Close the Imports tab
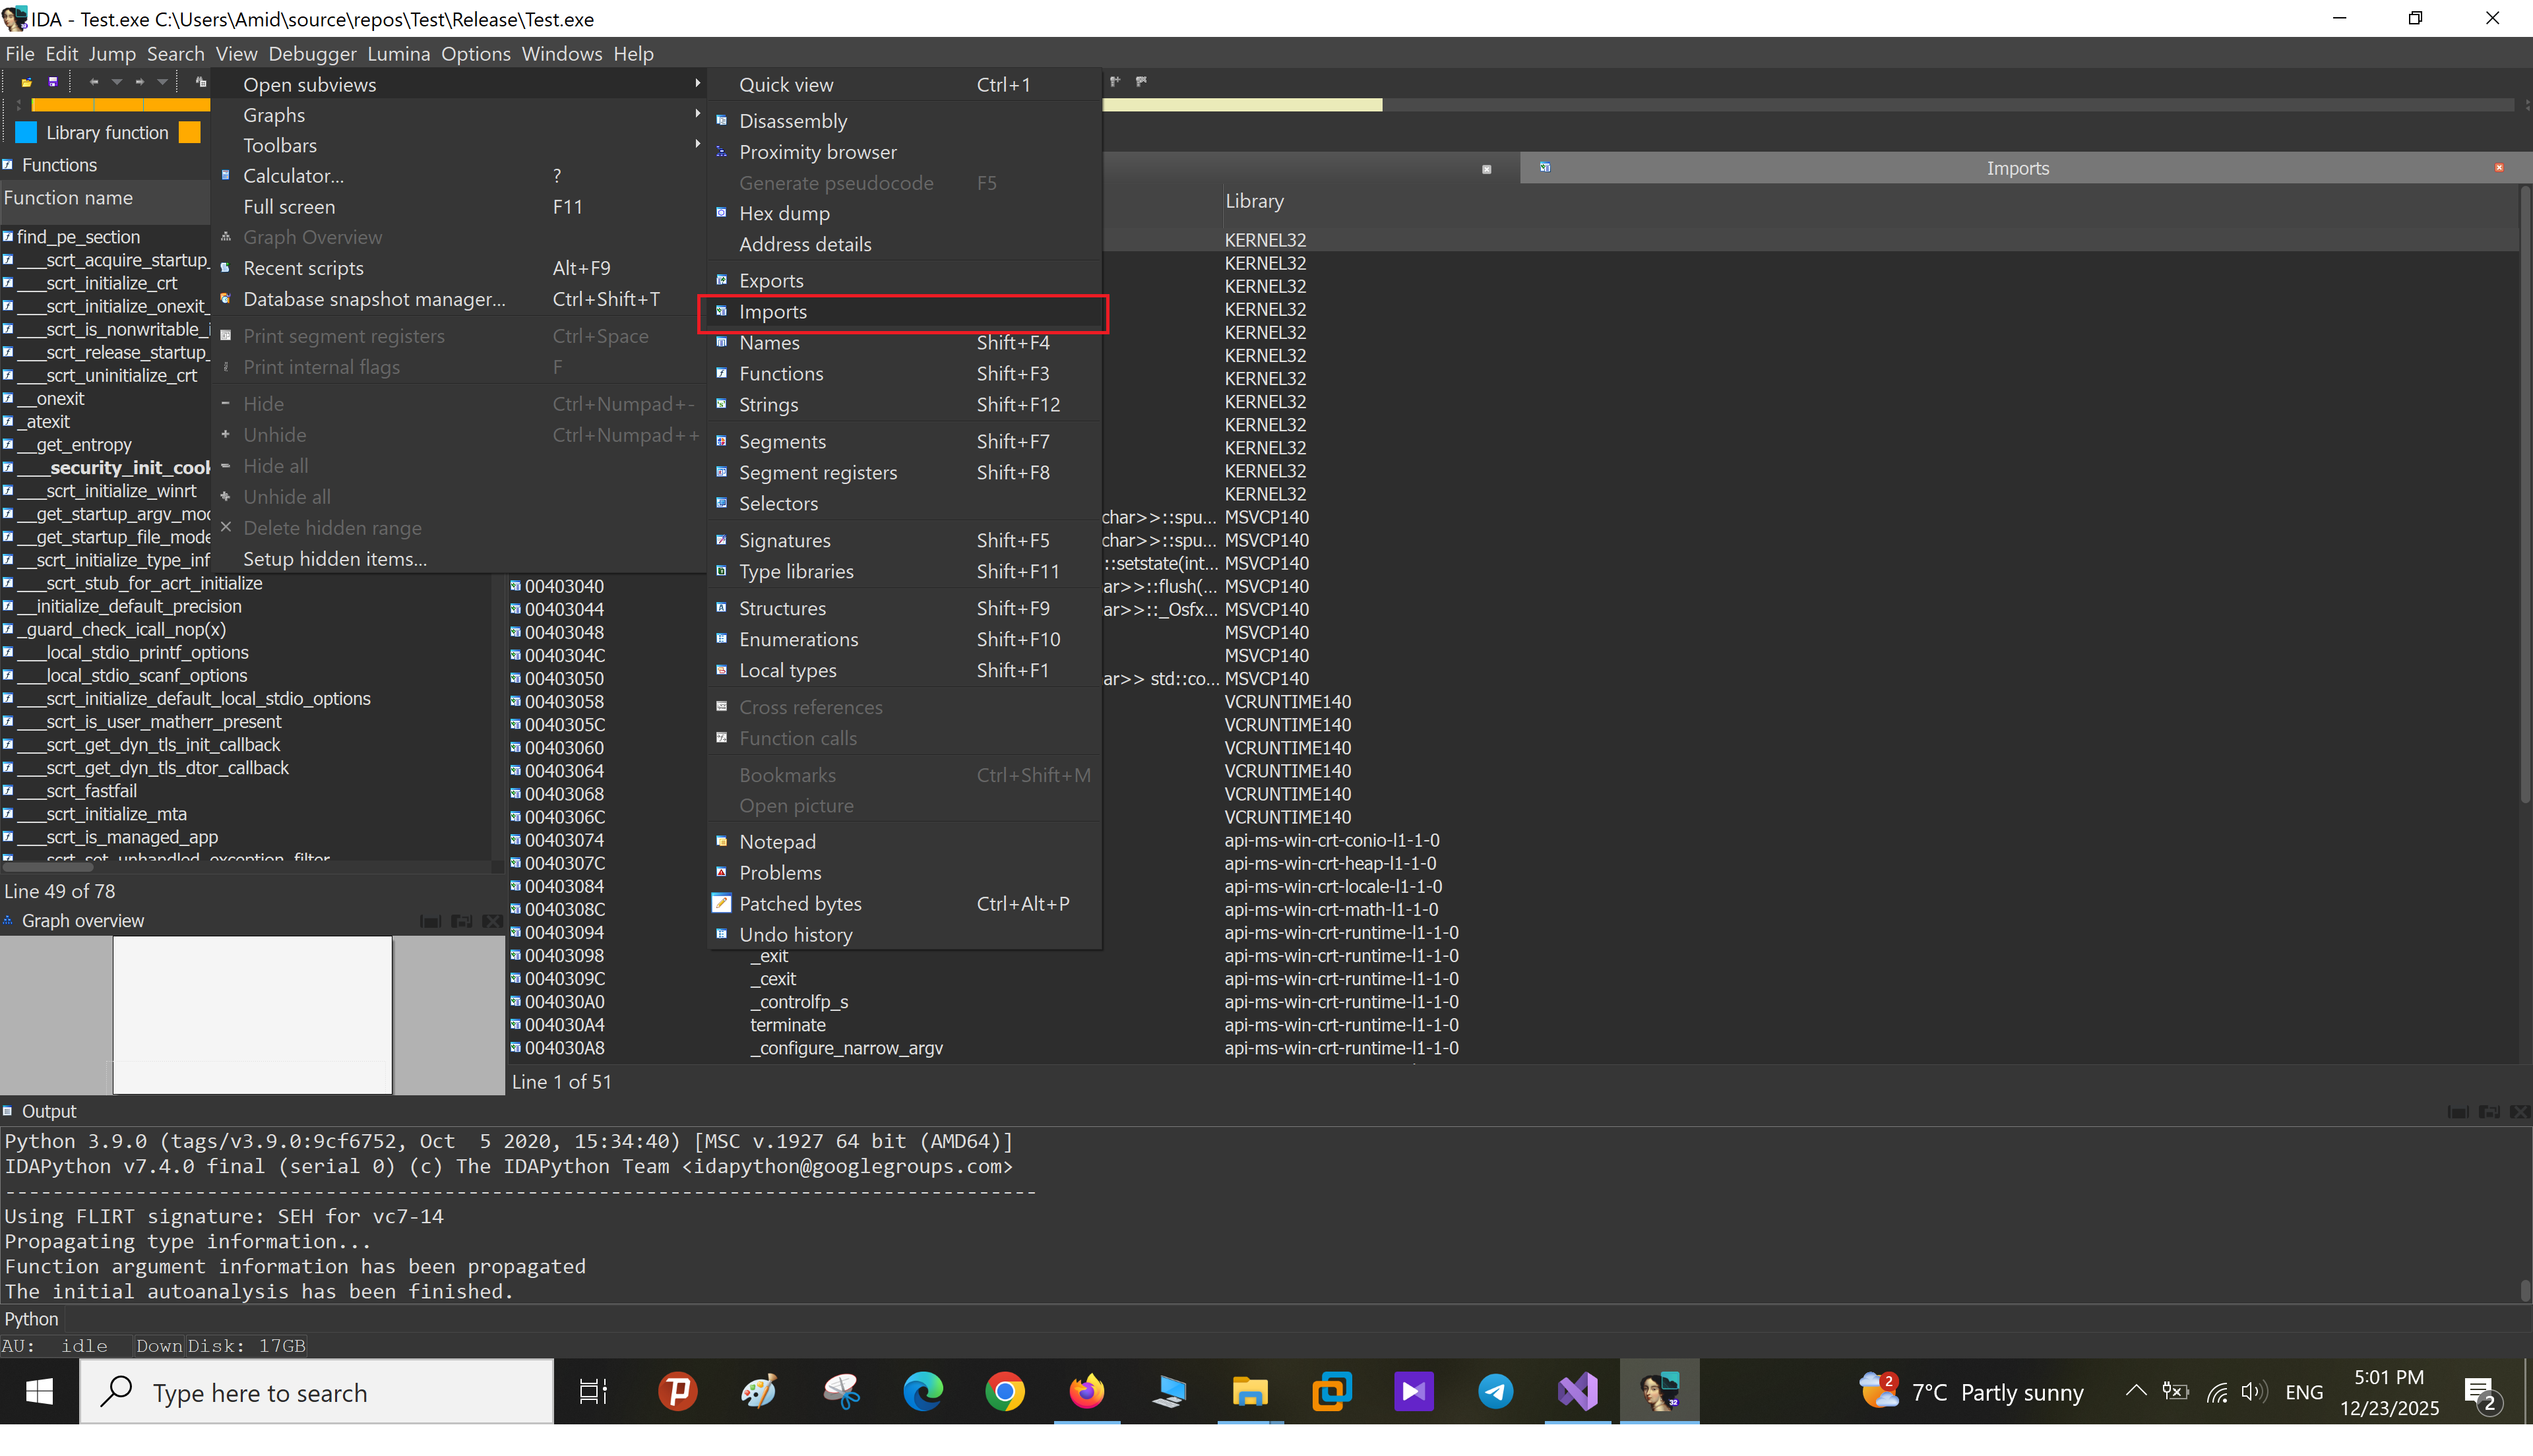Screen dimensions: 2533x1456 click(2498, 168)
